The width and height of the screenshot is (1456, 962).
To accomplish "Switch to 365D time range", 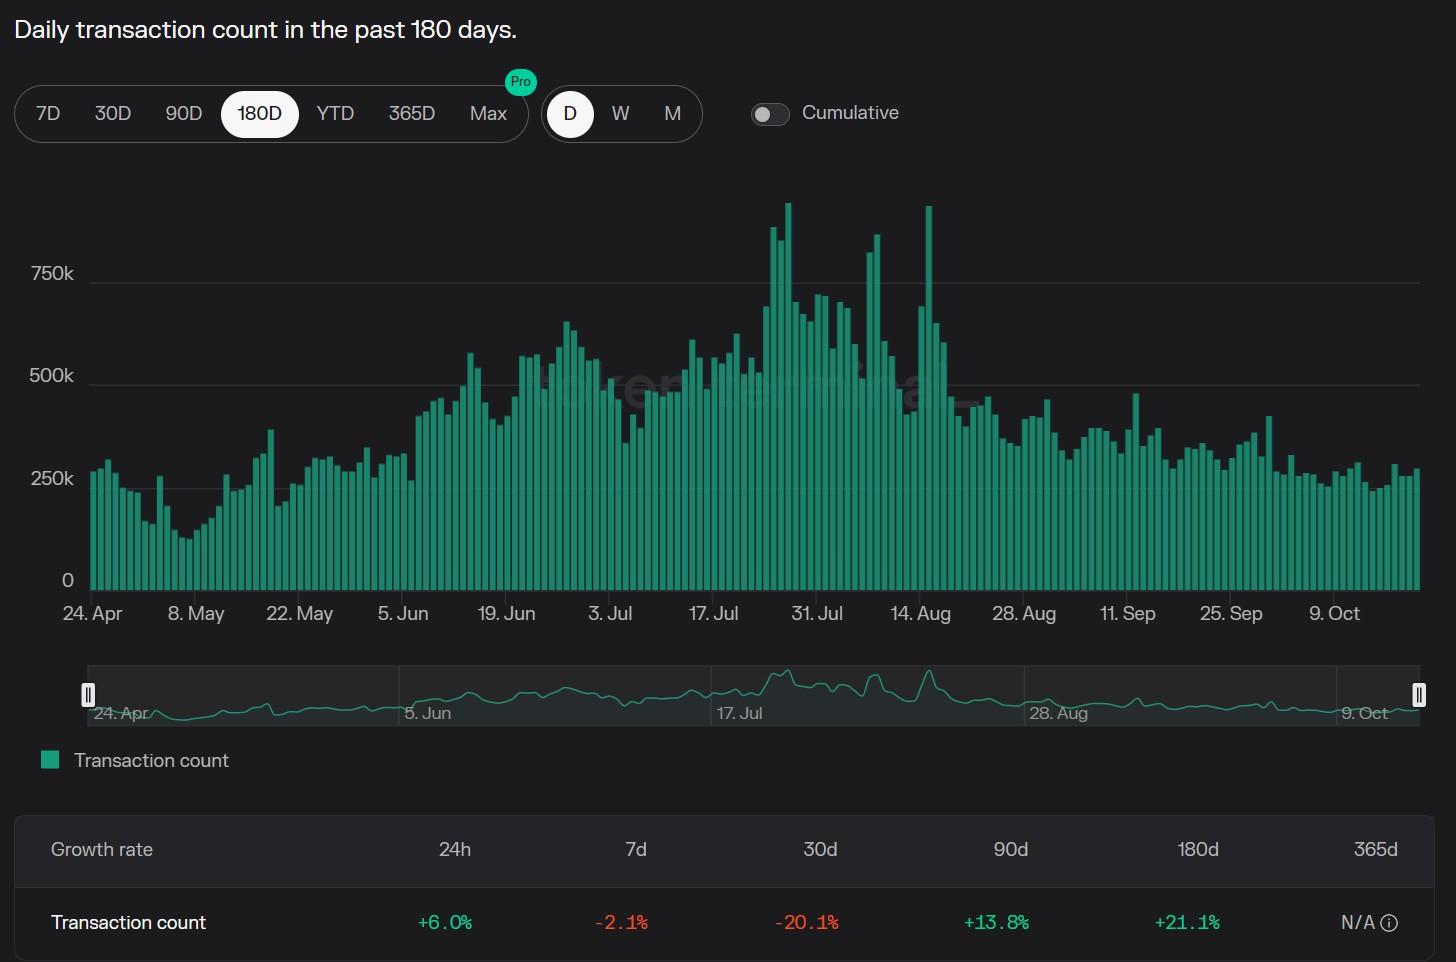I will (412, 113).
